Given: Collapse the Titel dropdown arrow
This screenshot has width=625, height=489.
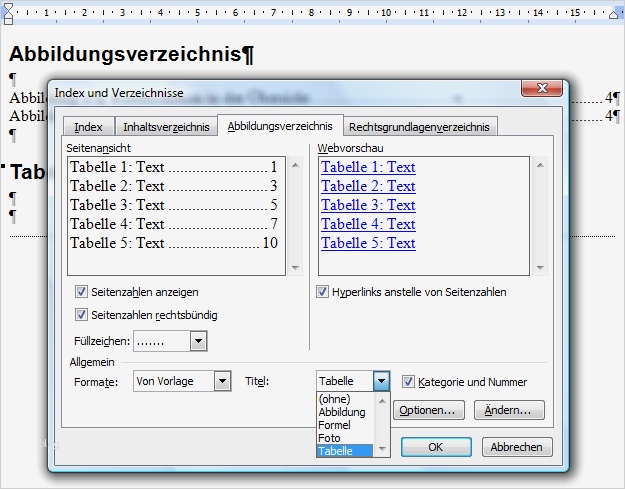Looking at the screenshot, I should point(381,381).
